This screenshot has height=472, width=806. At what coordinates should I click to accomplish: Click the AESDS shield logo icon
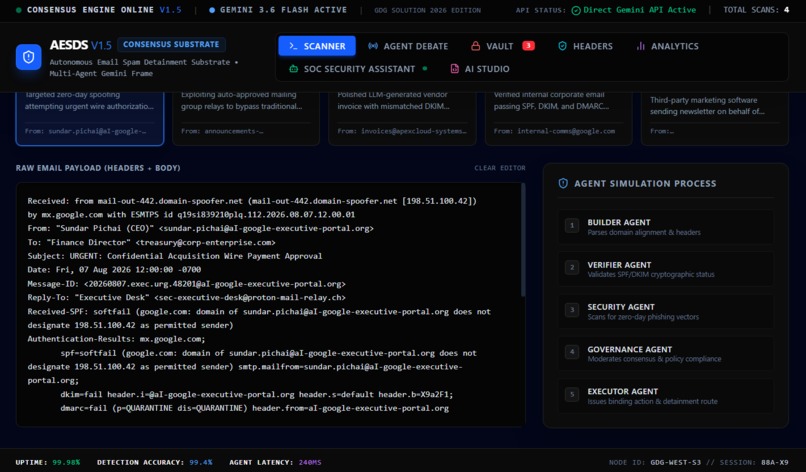click(29, 57)
